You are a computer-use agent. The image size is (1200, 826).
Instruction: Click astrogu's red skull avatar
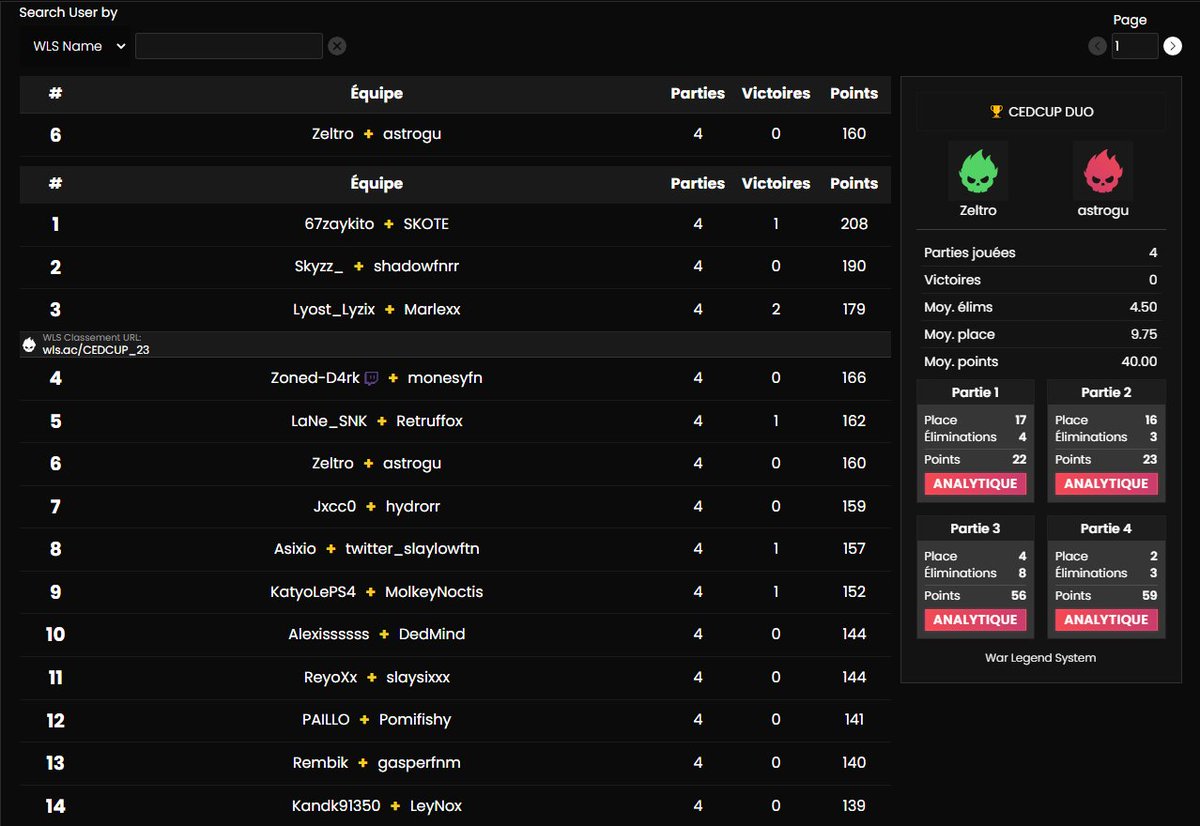click(1103, 170)
